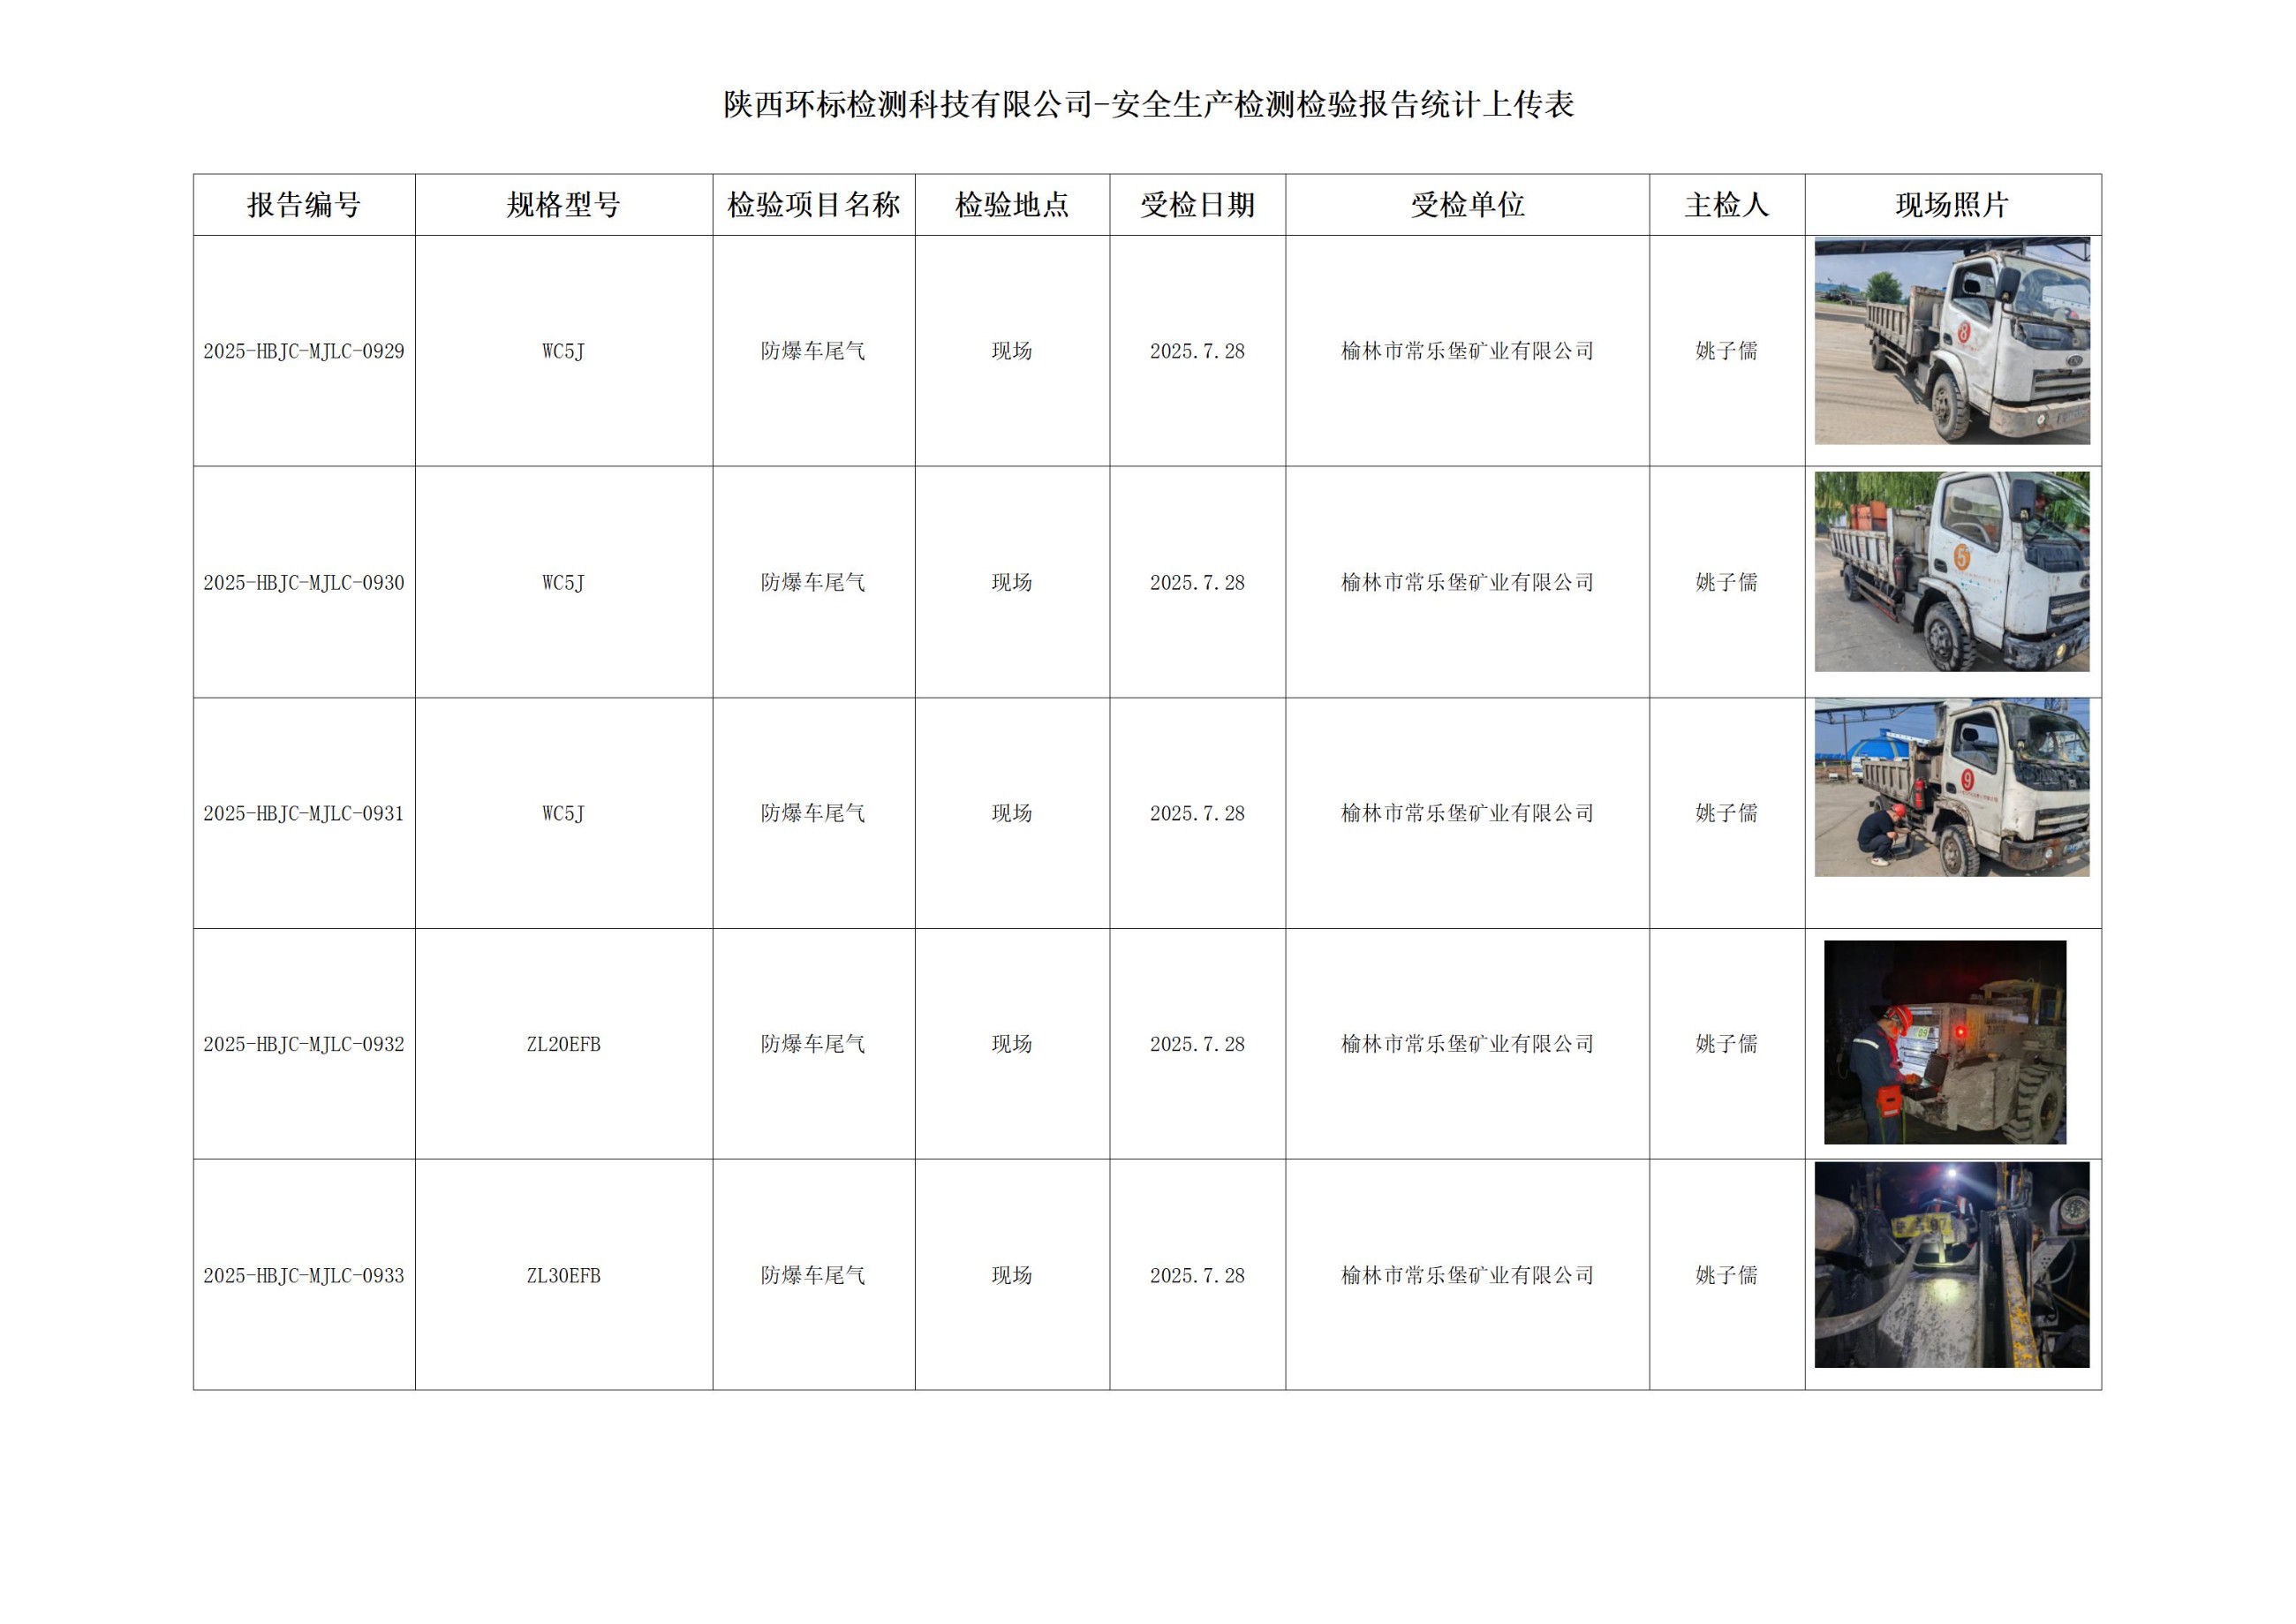
Task: Select the 规格型号 column header
Action: 563,204
